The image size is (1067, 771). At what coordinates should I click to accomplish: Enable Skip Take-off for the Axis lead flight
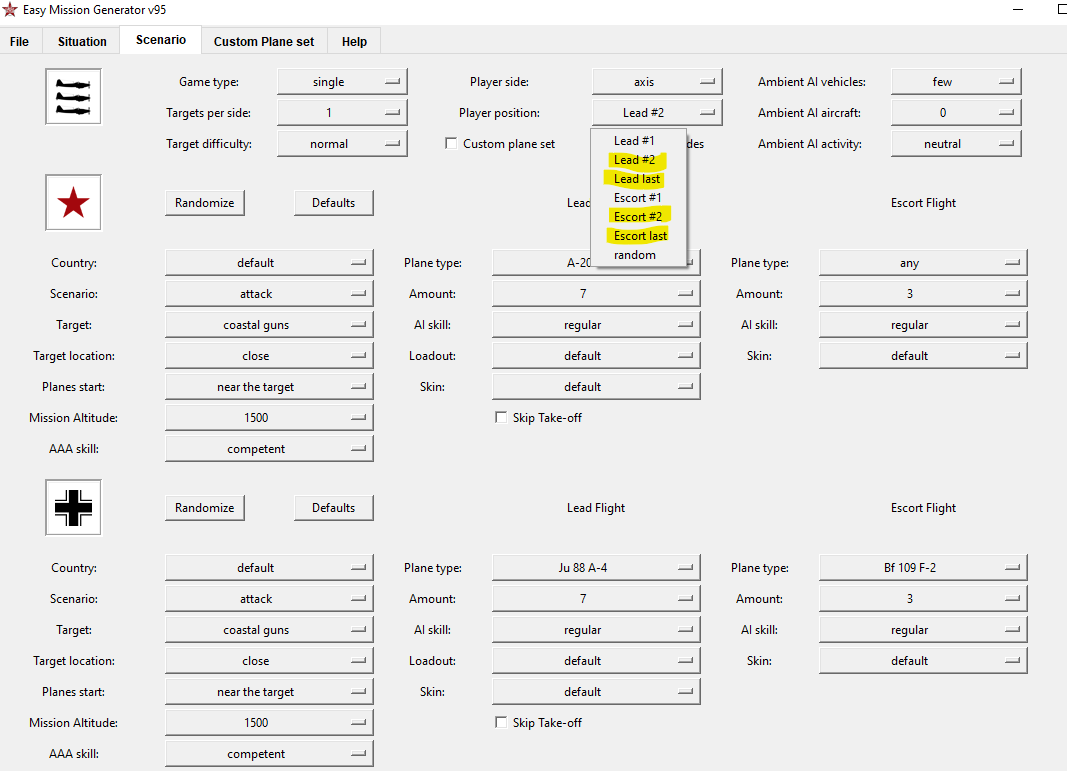(x=501, y=723)
